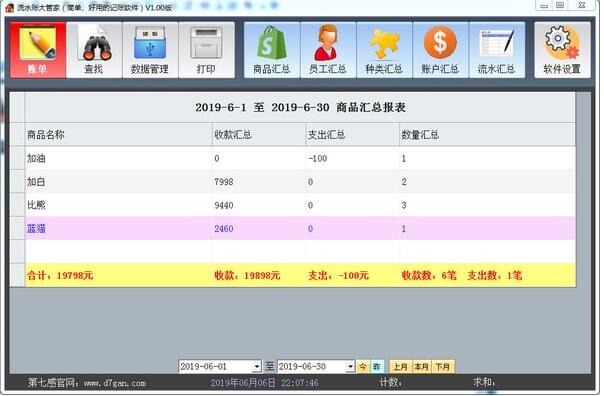604x396 pixels.
Task: Open 员工汇总 employee summary icon
Action: click(x=328, y=50)
